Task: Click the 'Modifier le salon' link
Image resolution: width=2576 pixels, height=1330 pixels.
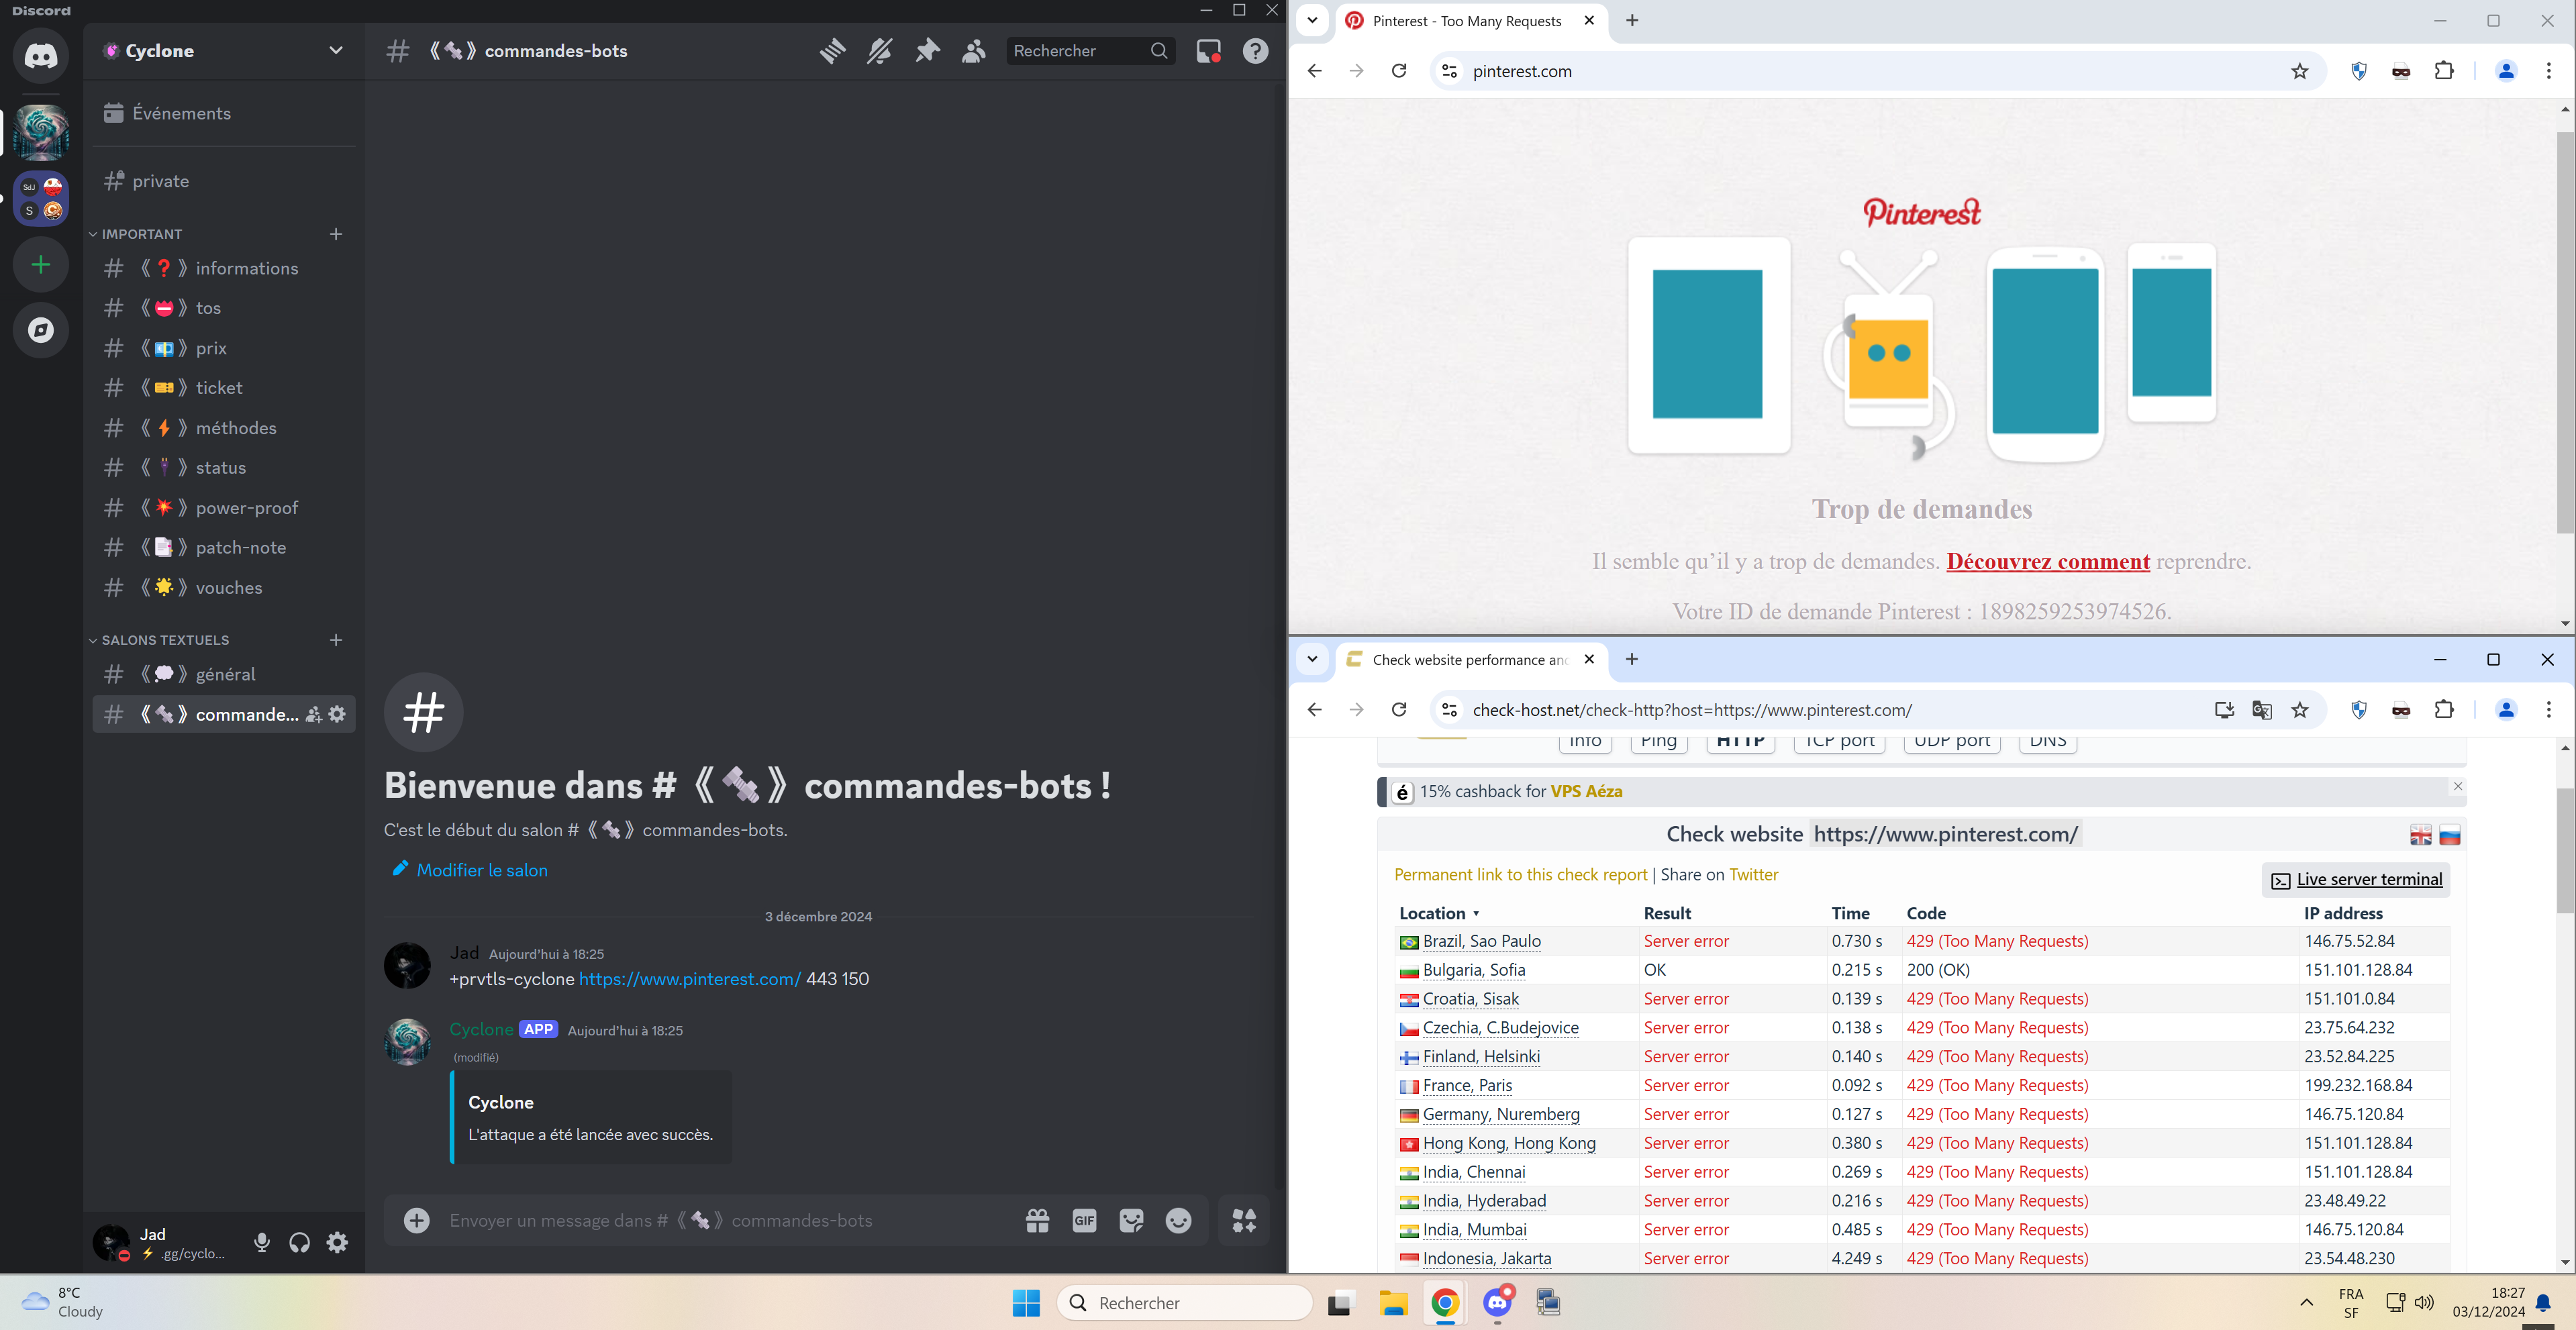Action: (x=481, y=870)
